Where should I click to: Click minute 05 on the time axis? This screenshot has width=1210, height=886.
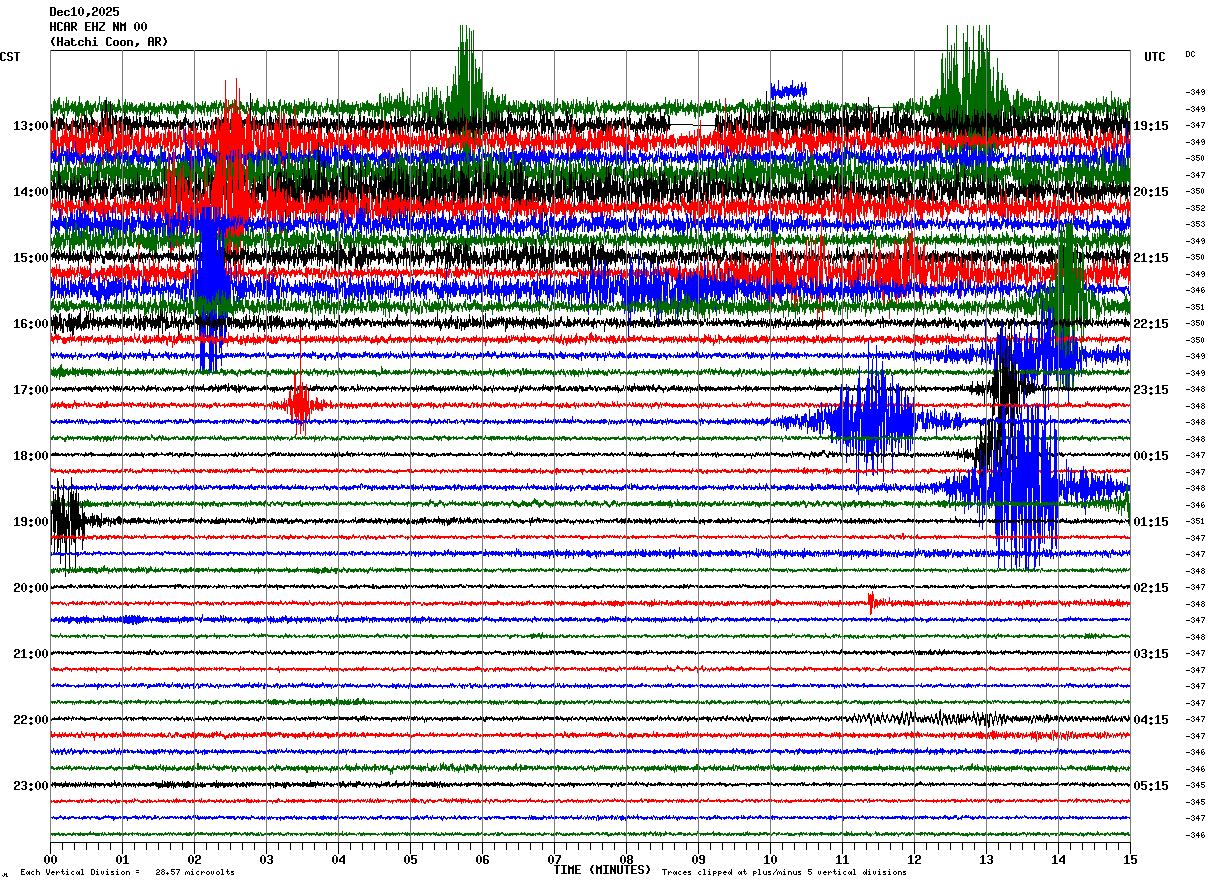[410, 859]
